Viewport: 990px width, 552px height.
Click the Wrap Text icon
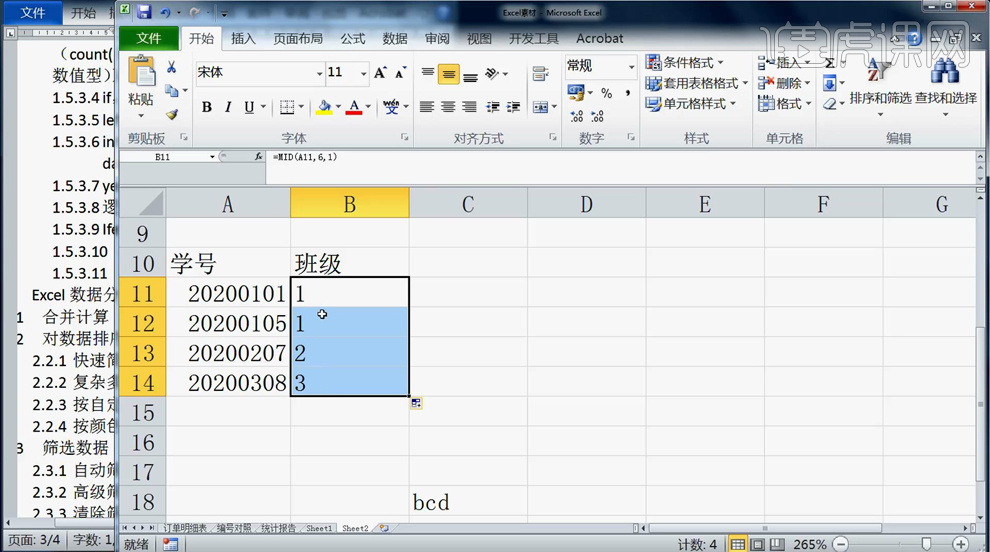[x=540, y=74]
